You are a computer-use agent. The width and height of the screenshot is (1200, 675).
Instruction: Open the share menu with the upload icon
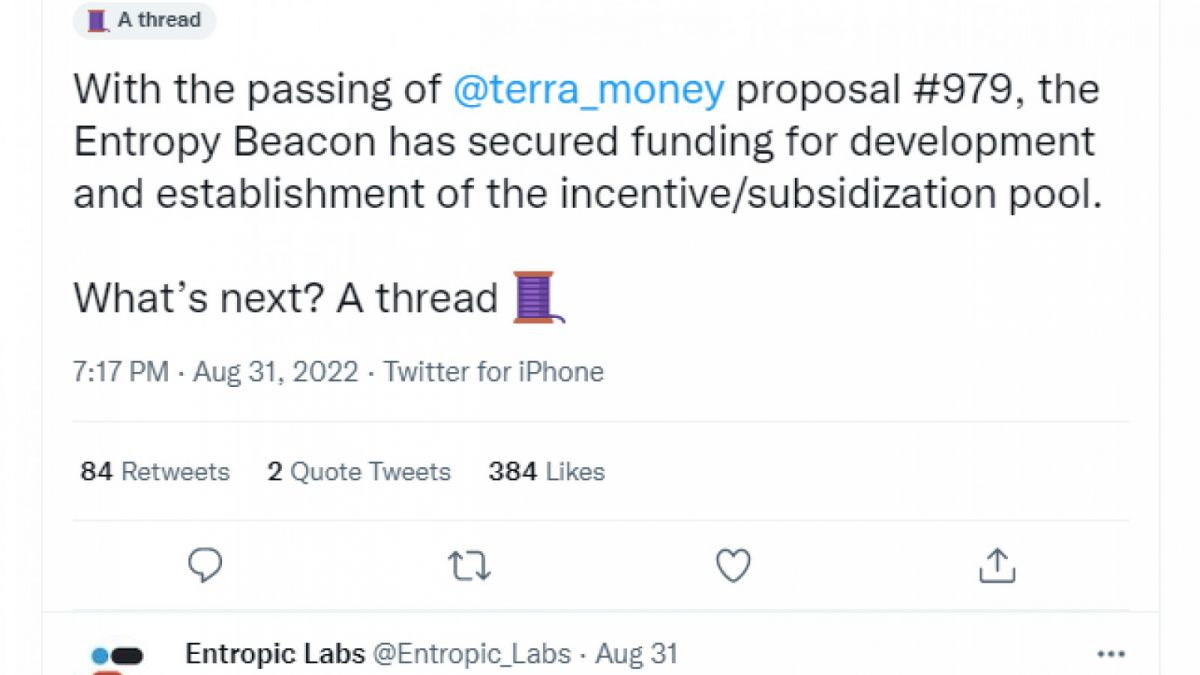pos(997,565)
